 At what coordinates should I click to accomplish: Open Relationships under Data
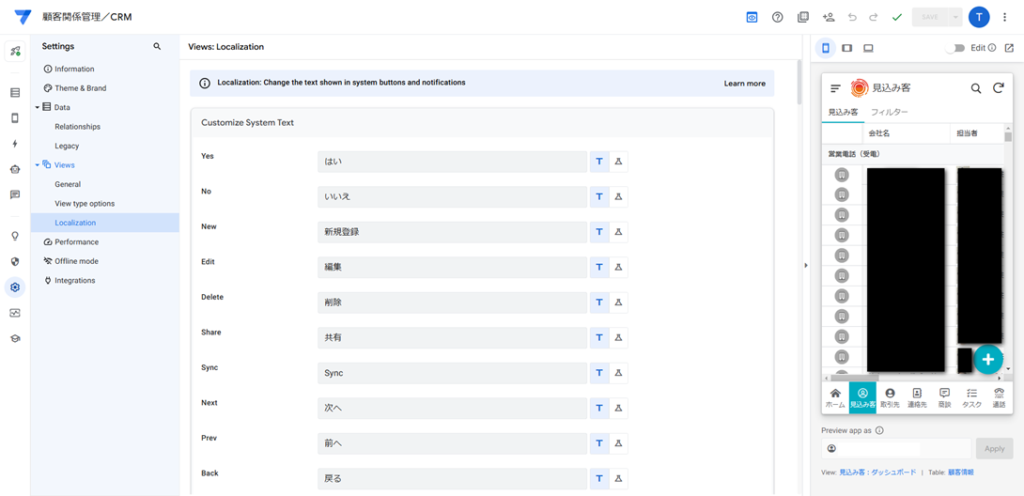click(x=78, y=127)
